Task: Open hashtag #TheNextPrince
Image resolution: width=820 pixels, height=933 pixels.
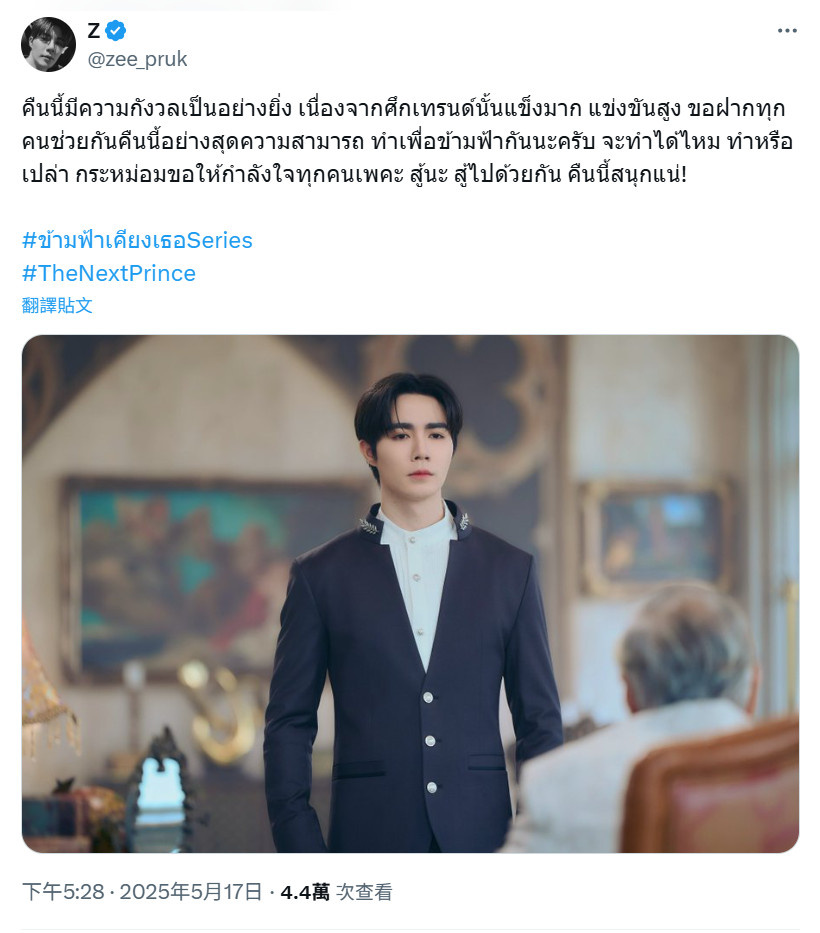Action: click(109, 273)
